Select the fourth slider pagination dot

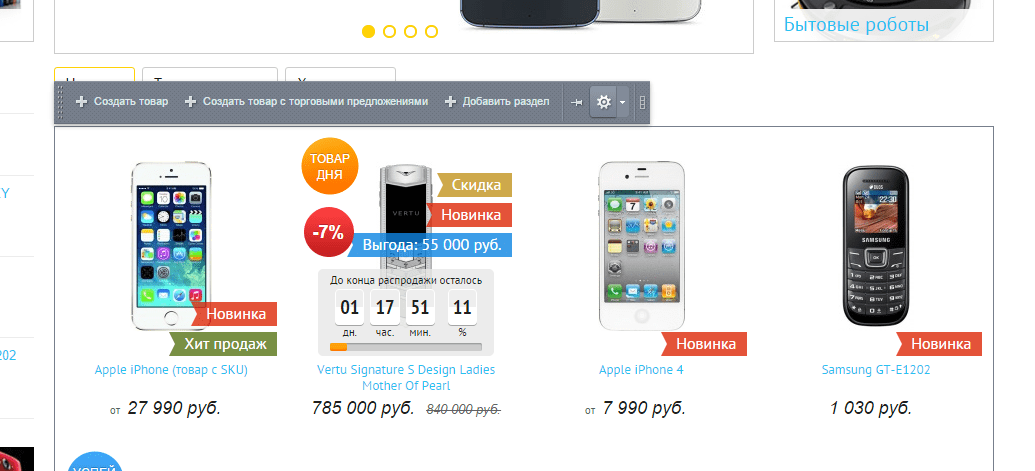432,31
